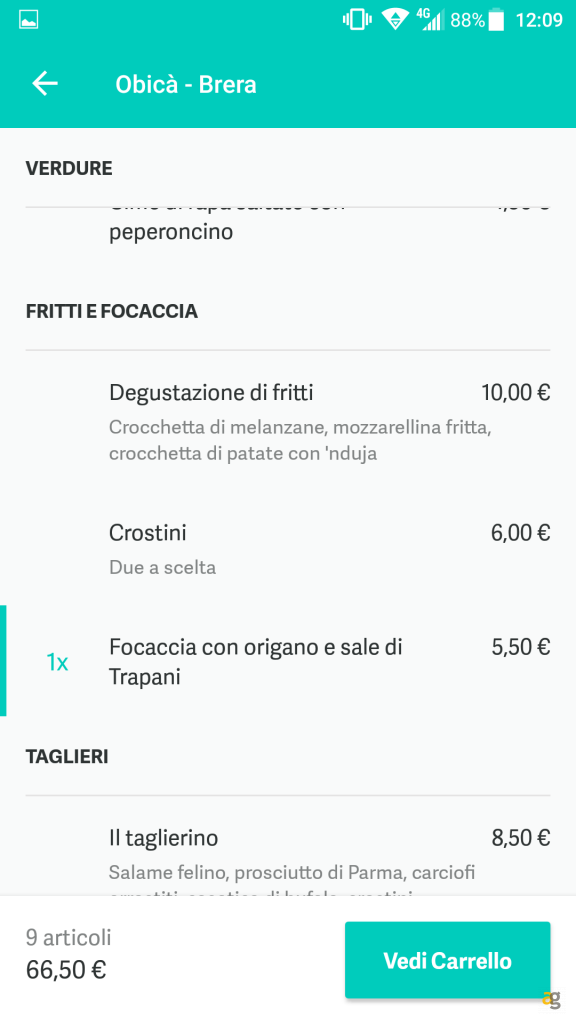Expand the TAGLIERI section
This screenshot has height=1024, width=576.
(x=67, y=757)
